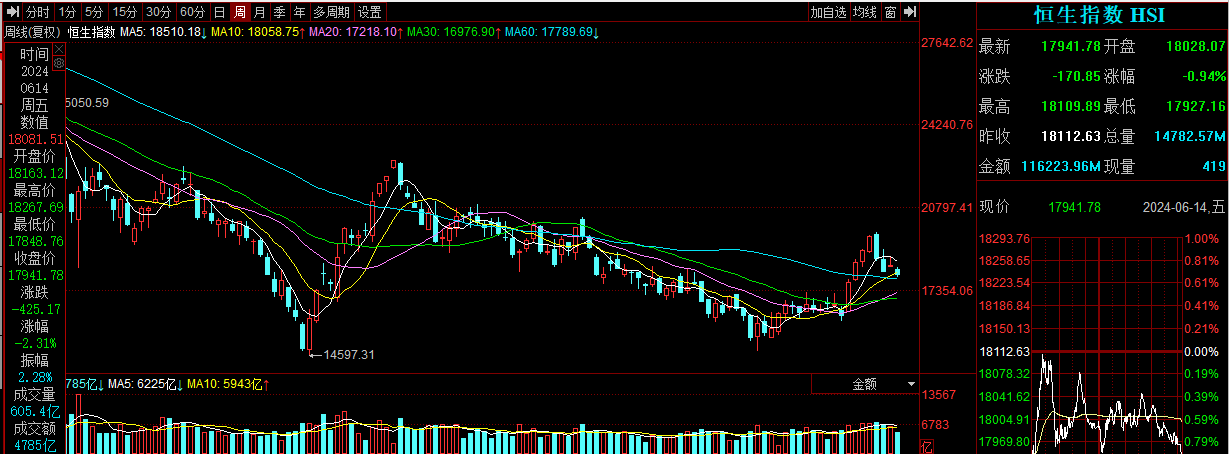Click 最低 value 17927.16

coord(1195,107)
